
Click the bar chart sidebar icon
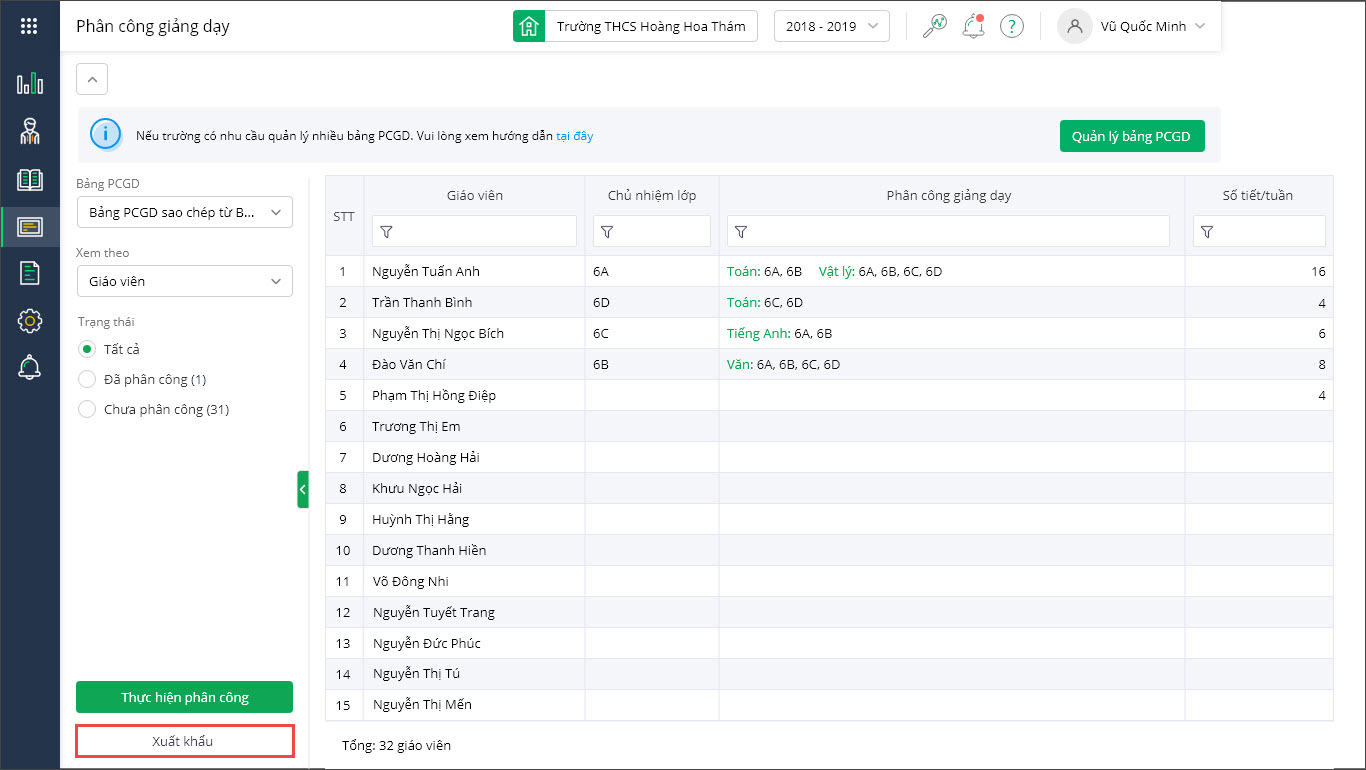click(x=30, y=83)
